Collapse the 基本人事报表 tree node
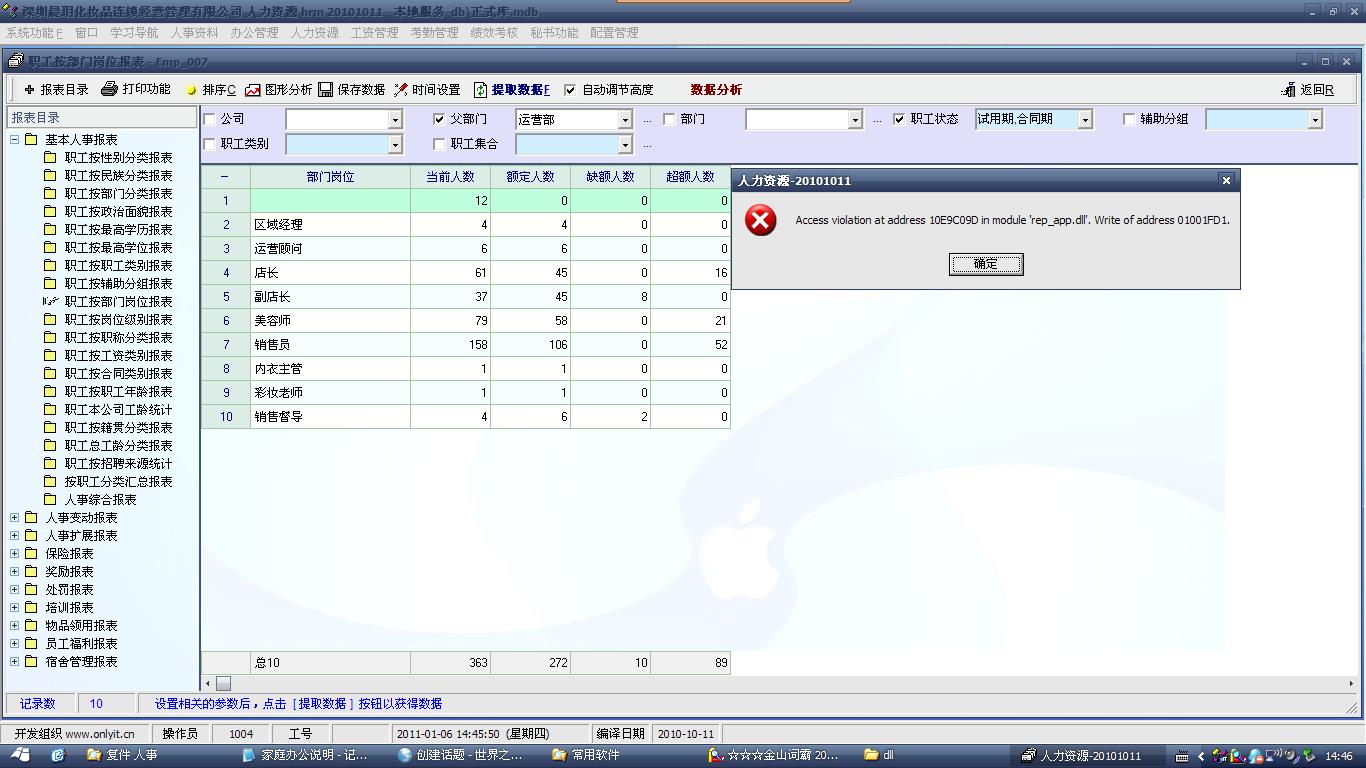 coord(15,140)
